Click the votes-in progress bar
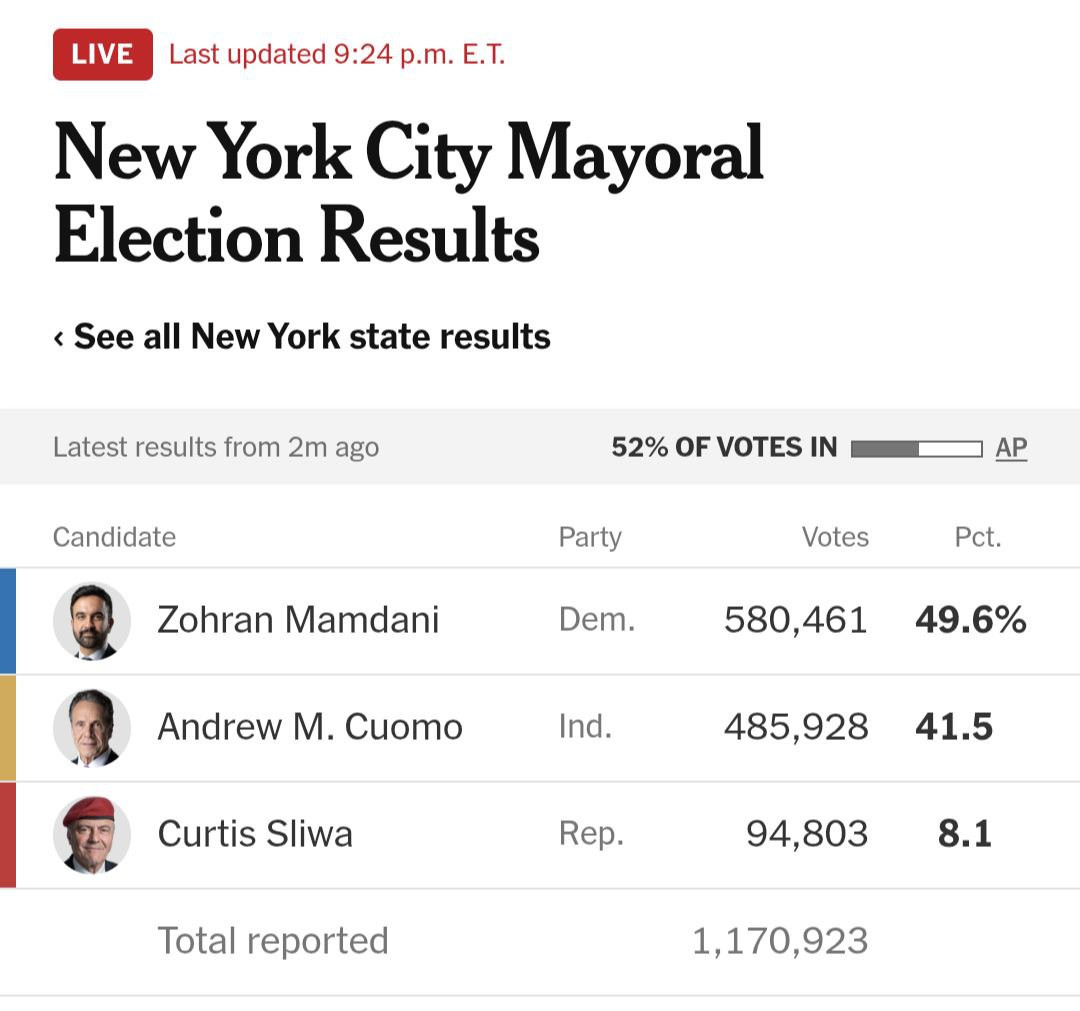1080x1011 pixels. click(915, 449)
